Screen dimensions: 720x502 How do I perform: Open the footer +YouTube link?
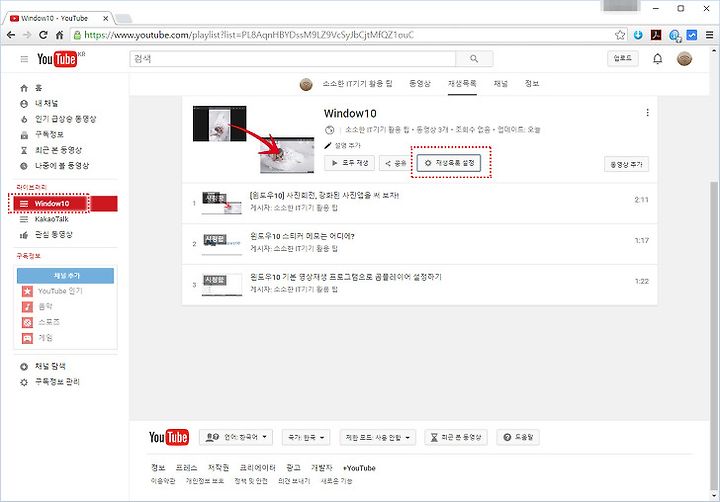click(x=360, y=468)
